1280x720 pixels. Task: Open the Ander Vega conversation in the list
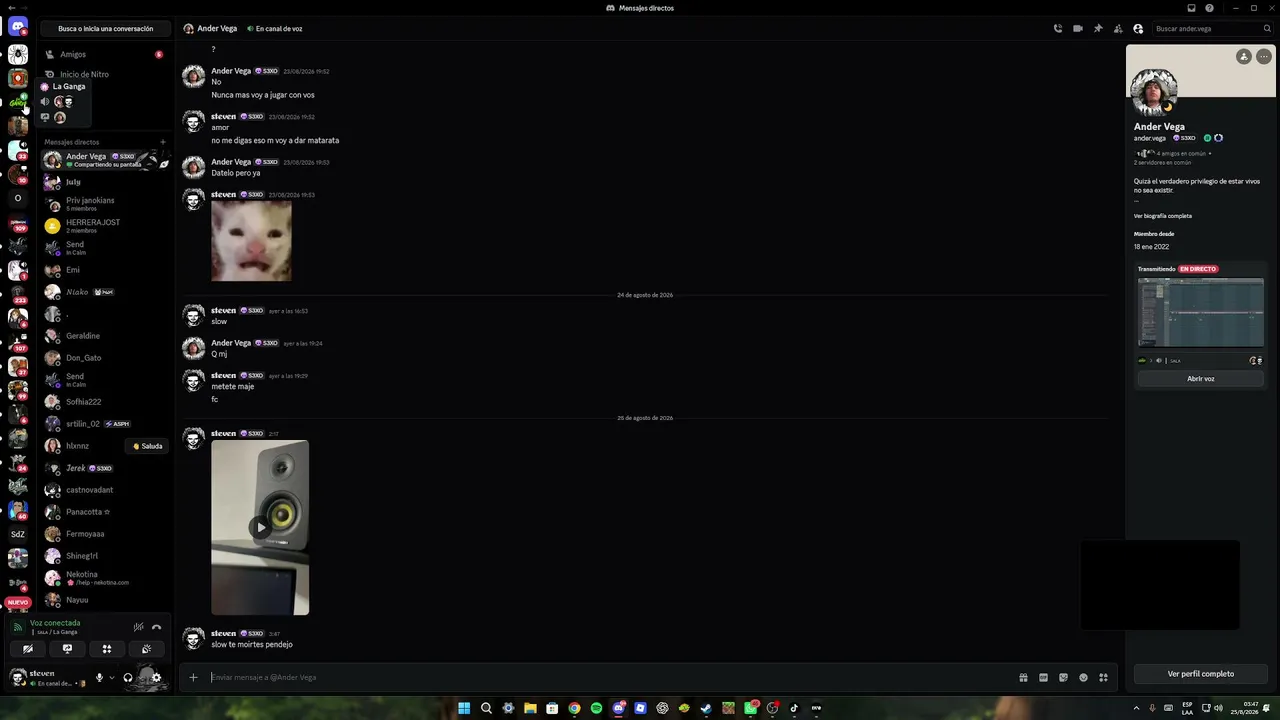(105, 160)
